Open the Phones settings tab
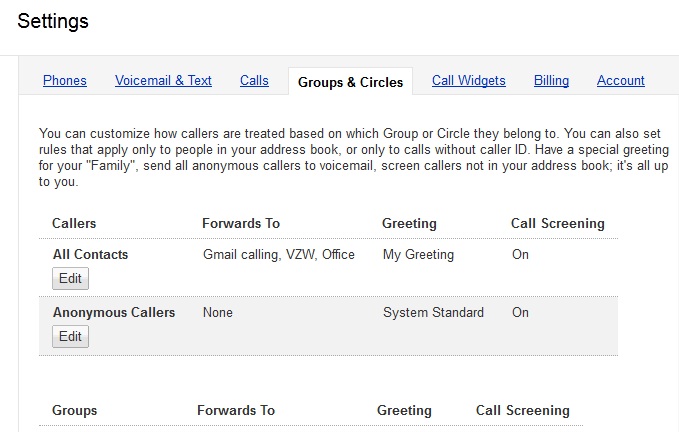The image size is (679, 432). 65,81
